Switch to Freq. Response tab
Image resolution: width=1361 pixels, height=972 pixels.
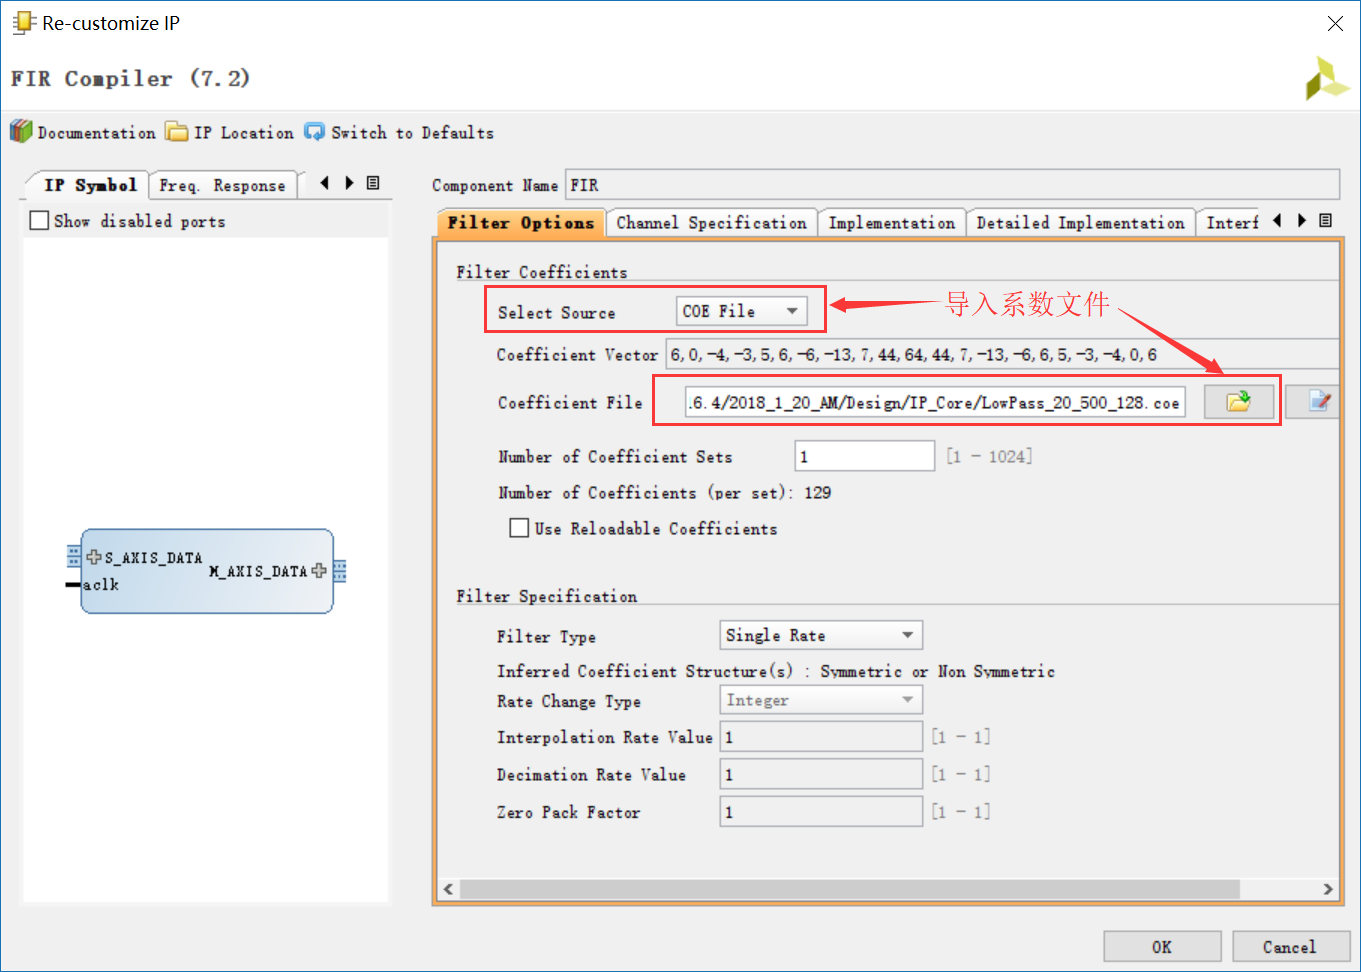pyautogui.click(x=222, y=185)
